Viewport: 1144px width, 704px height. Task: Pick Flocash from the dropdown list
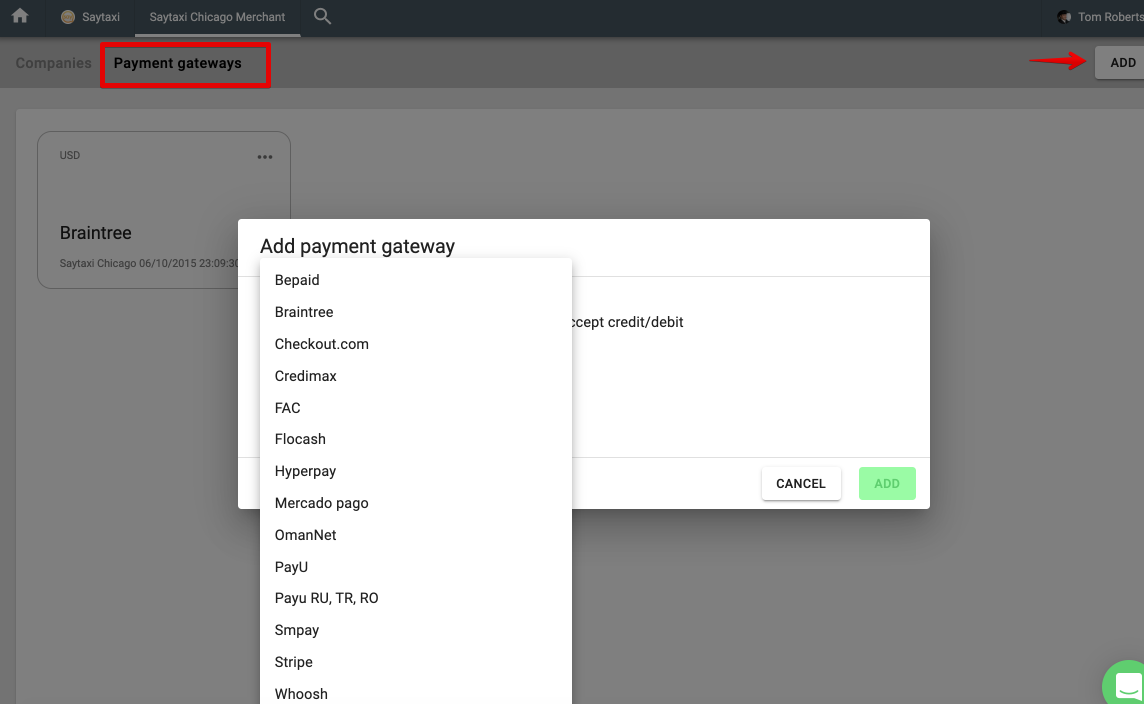(x=416, y=439)
